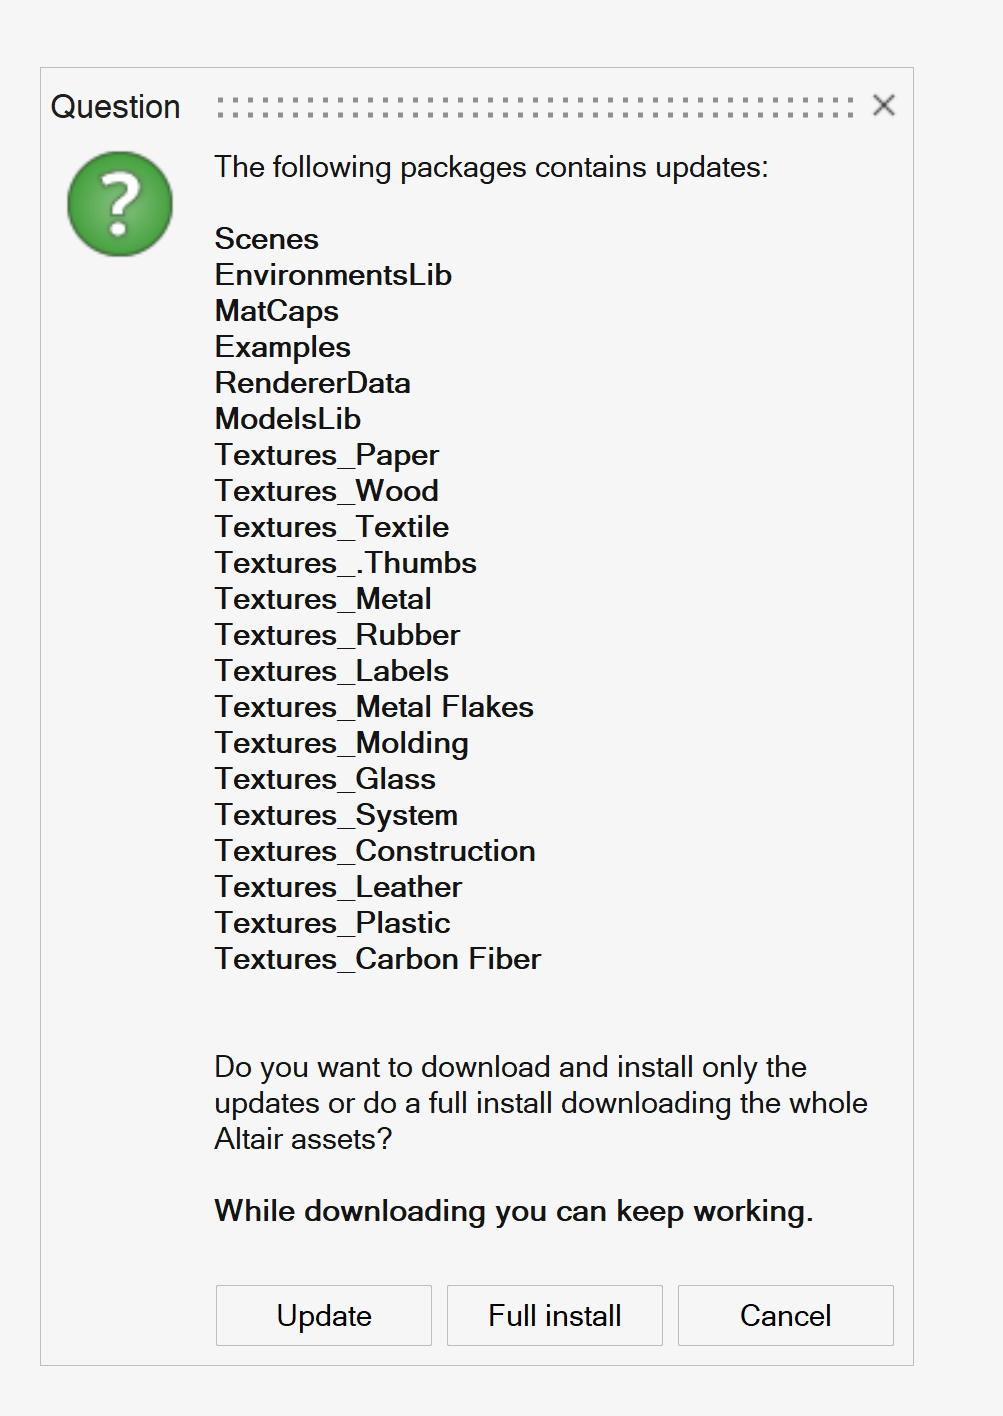This screenshot has height=1416, width=1003.
Task: Click the Question dialog title text
Action: point(115,106)
